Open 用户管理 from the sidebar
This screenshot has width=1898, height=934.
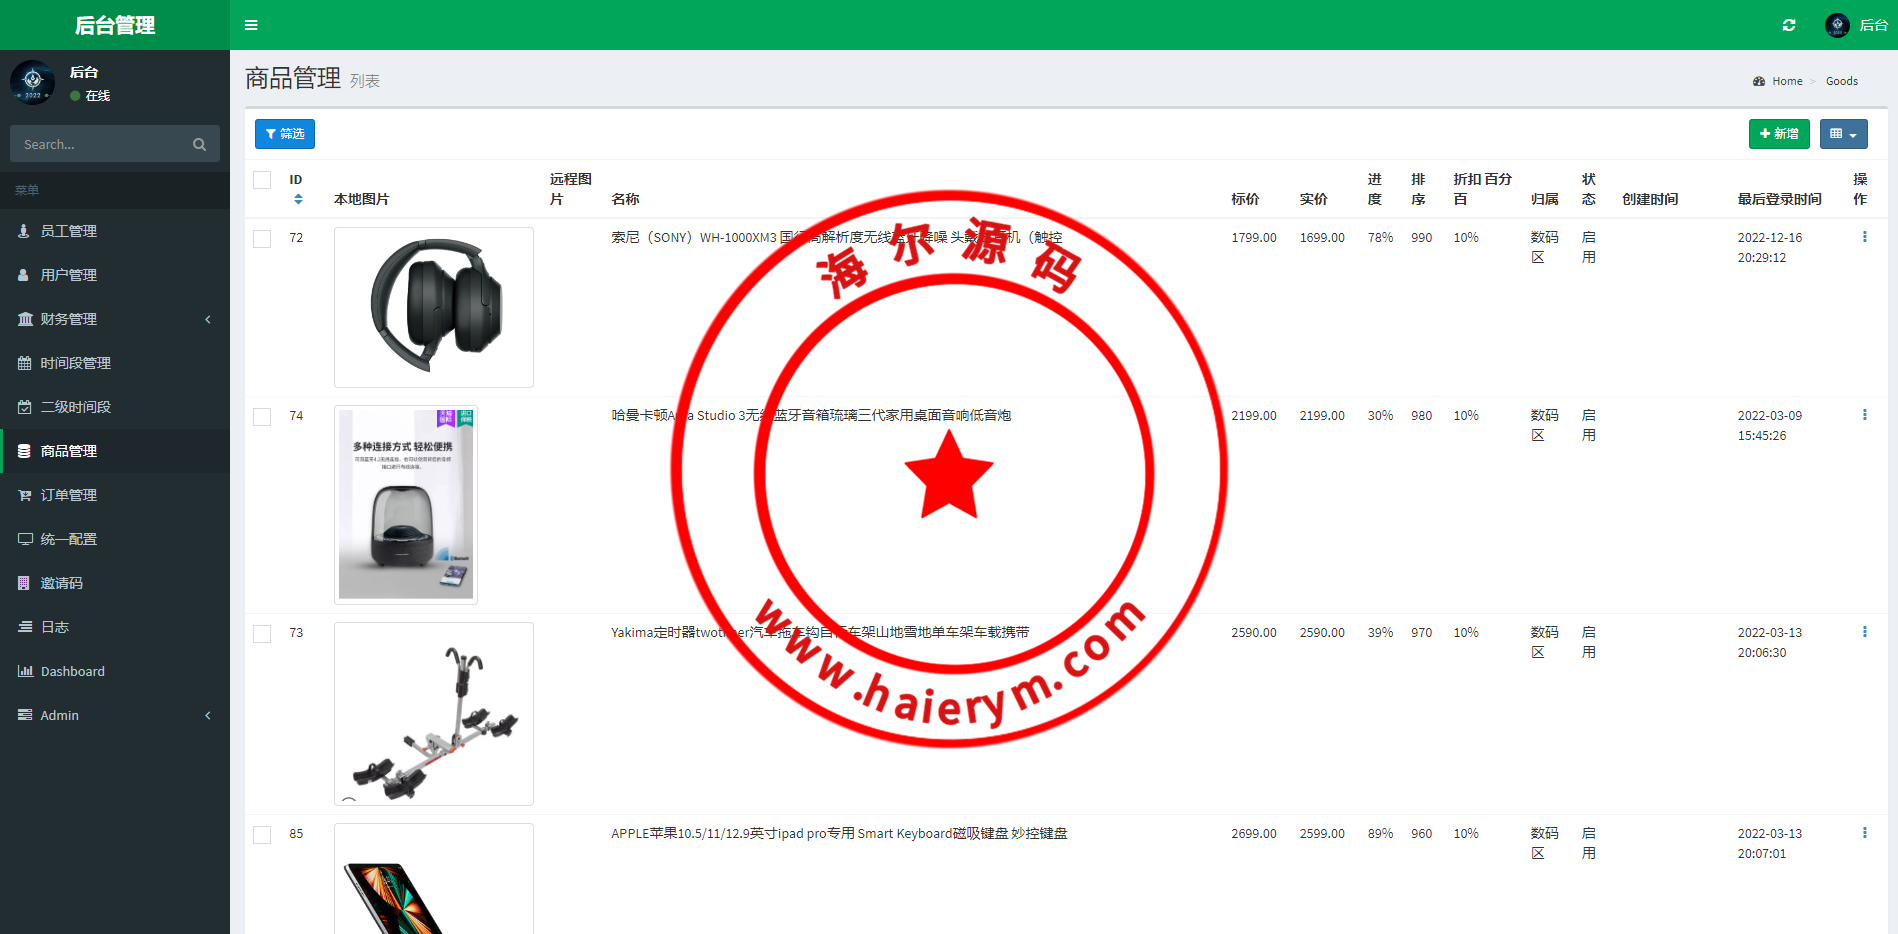pyautogui.click(x=69, y=274)
